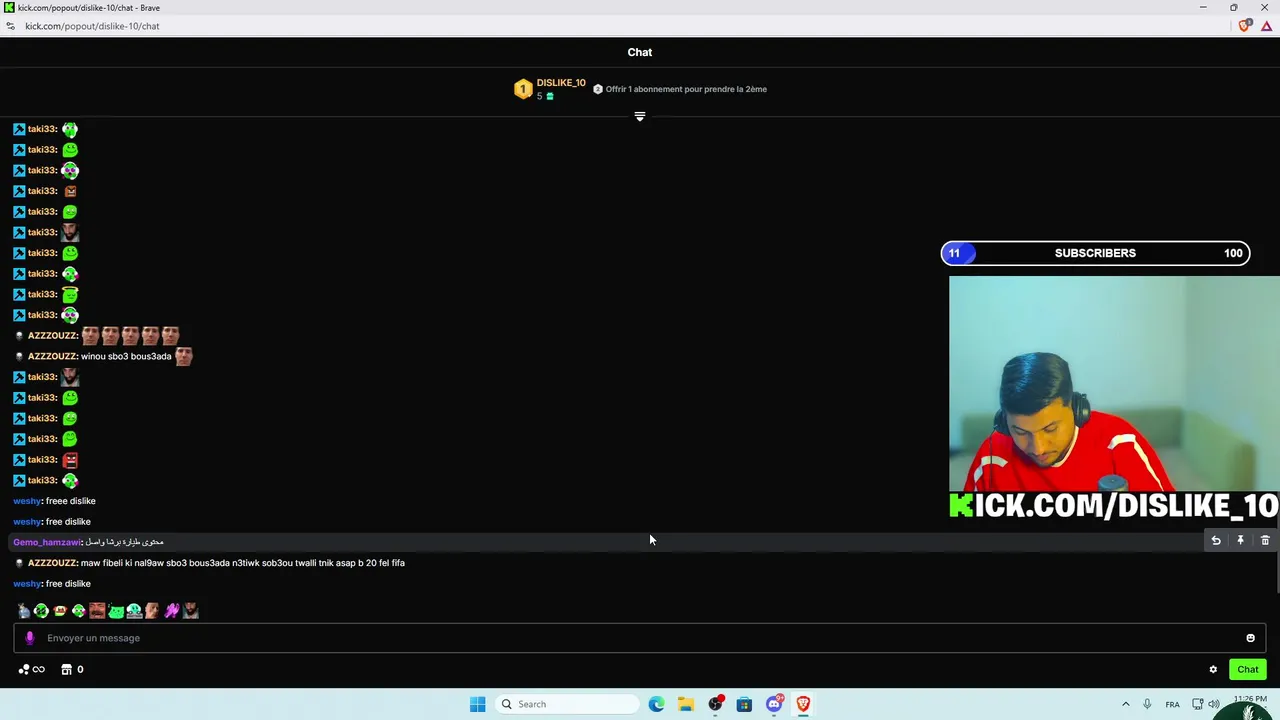
Task: Open Brave Shields lion icon
Action: click(1244, 26)
